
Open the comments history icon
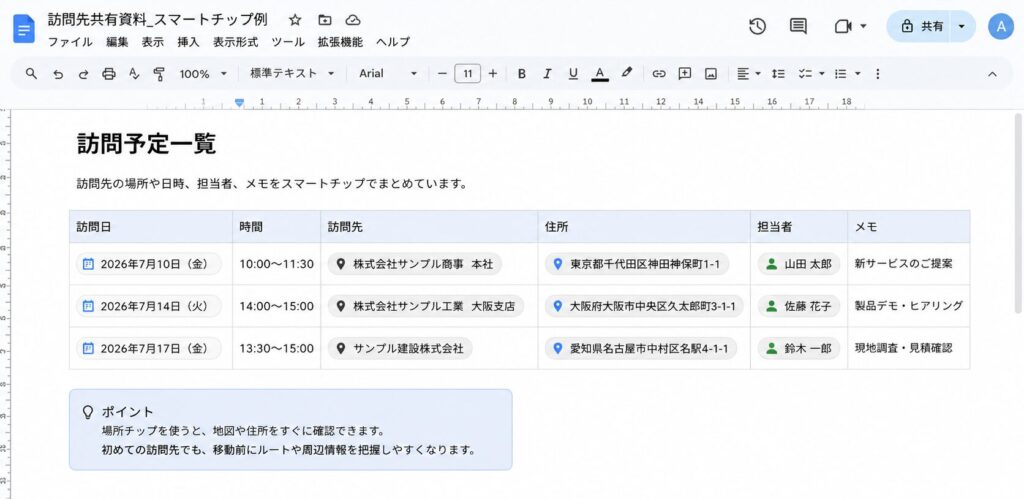(797, 26)
